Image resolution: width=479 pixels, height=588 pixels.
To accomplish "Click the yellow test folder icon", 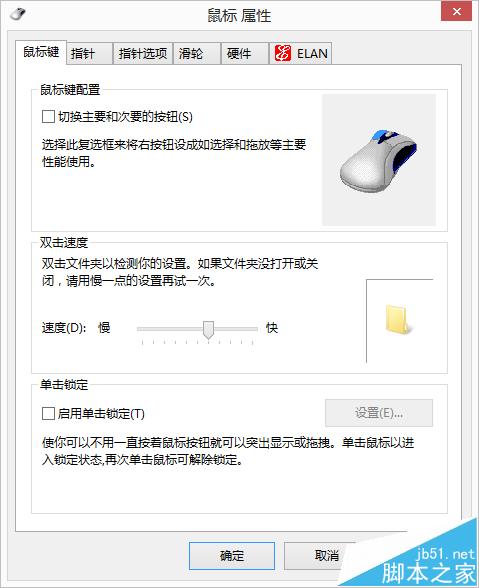I will 398,320.
